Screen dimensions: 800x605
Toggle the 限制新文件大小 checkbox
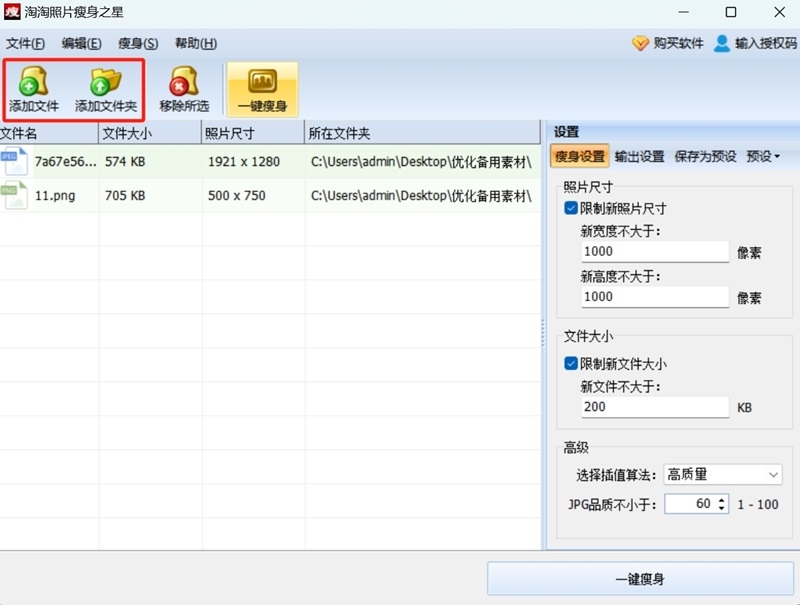571,363
